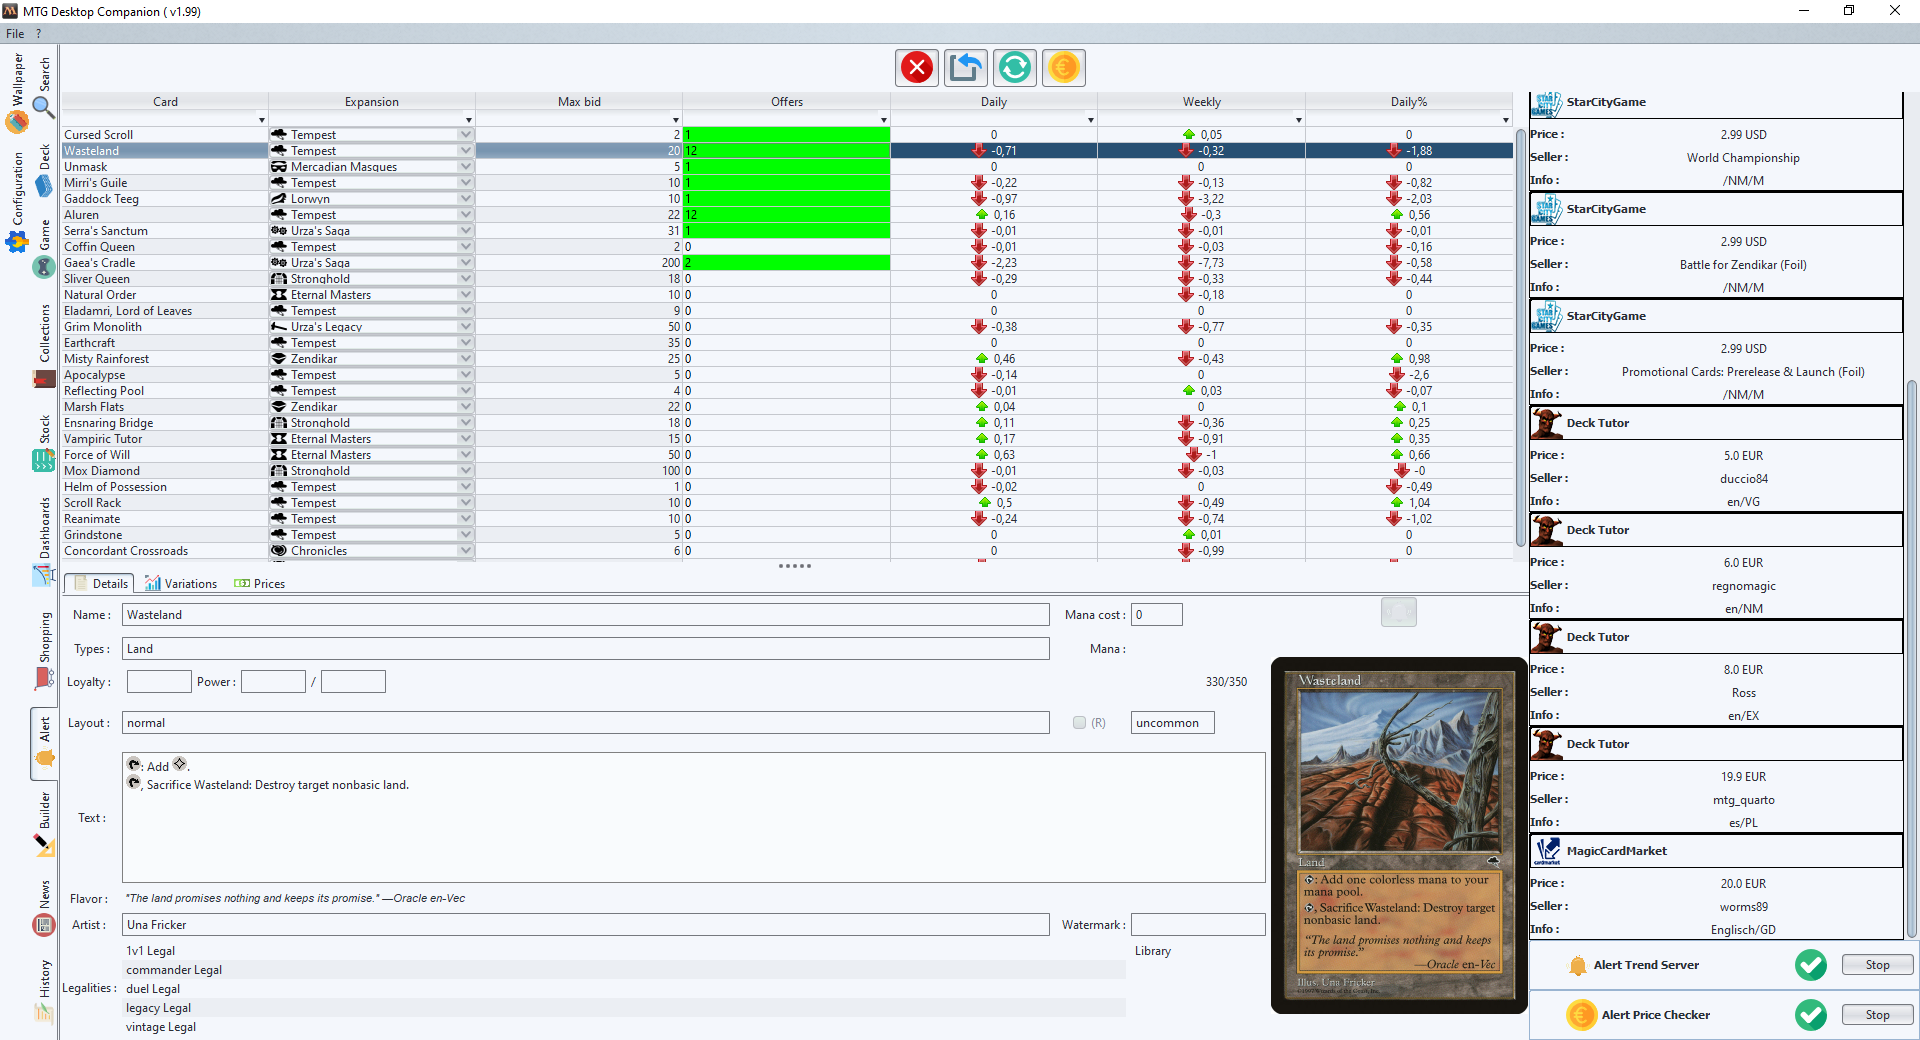1920x1040 pixels.
Task: Open the File menu
Action: pos(15,34)
